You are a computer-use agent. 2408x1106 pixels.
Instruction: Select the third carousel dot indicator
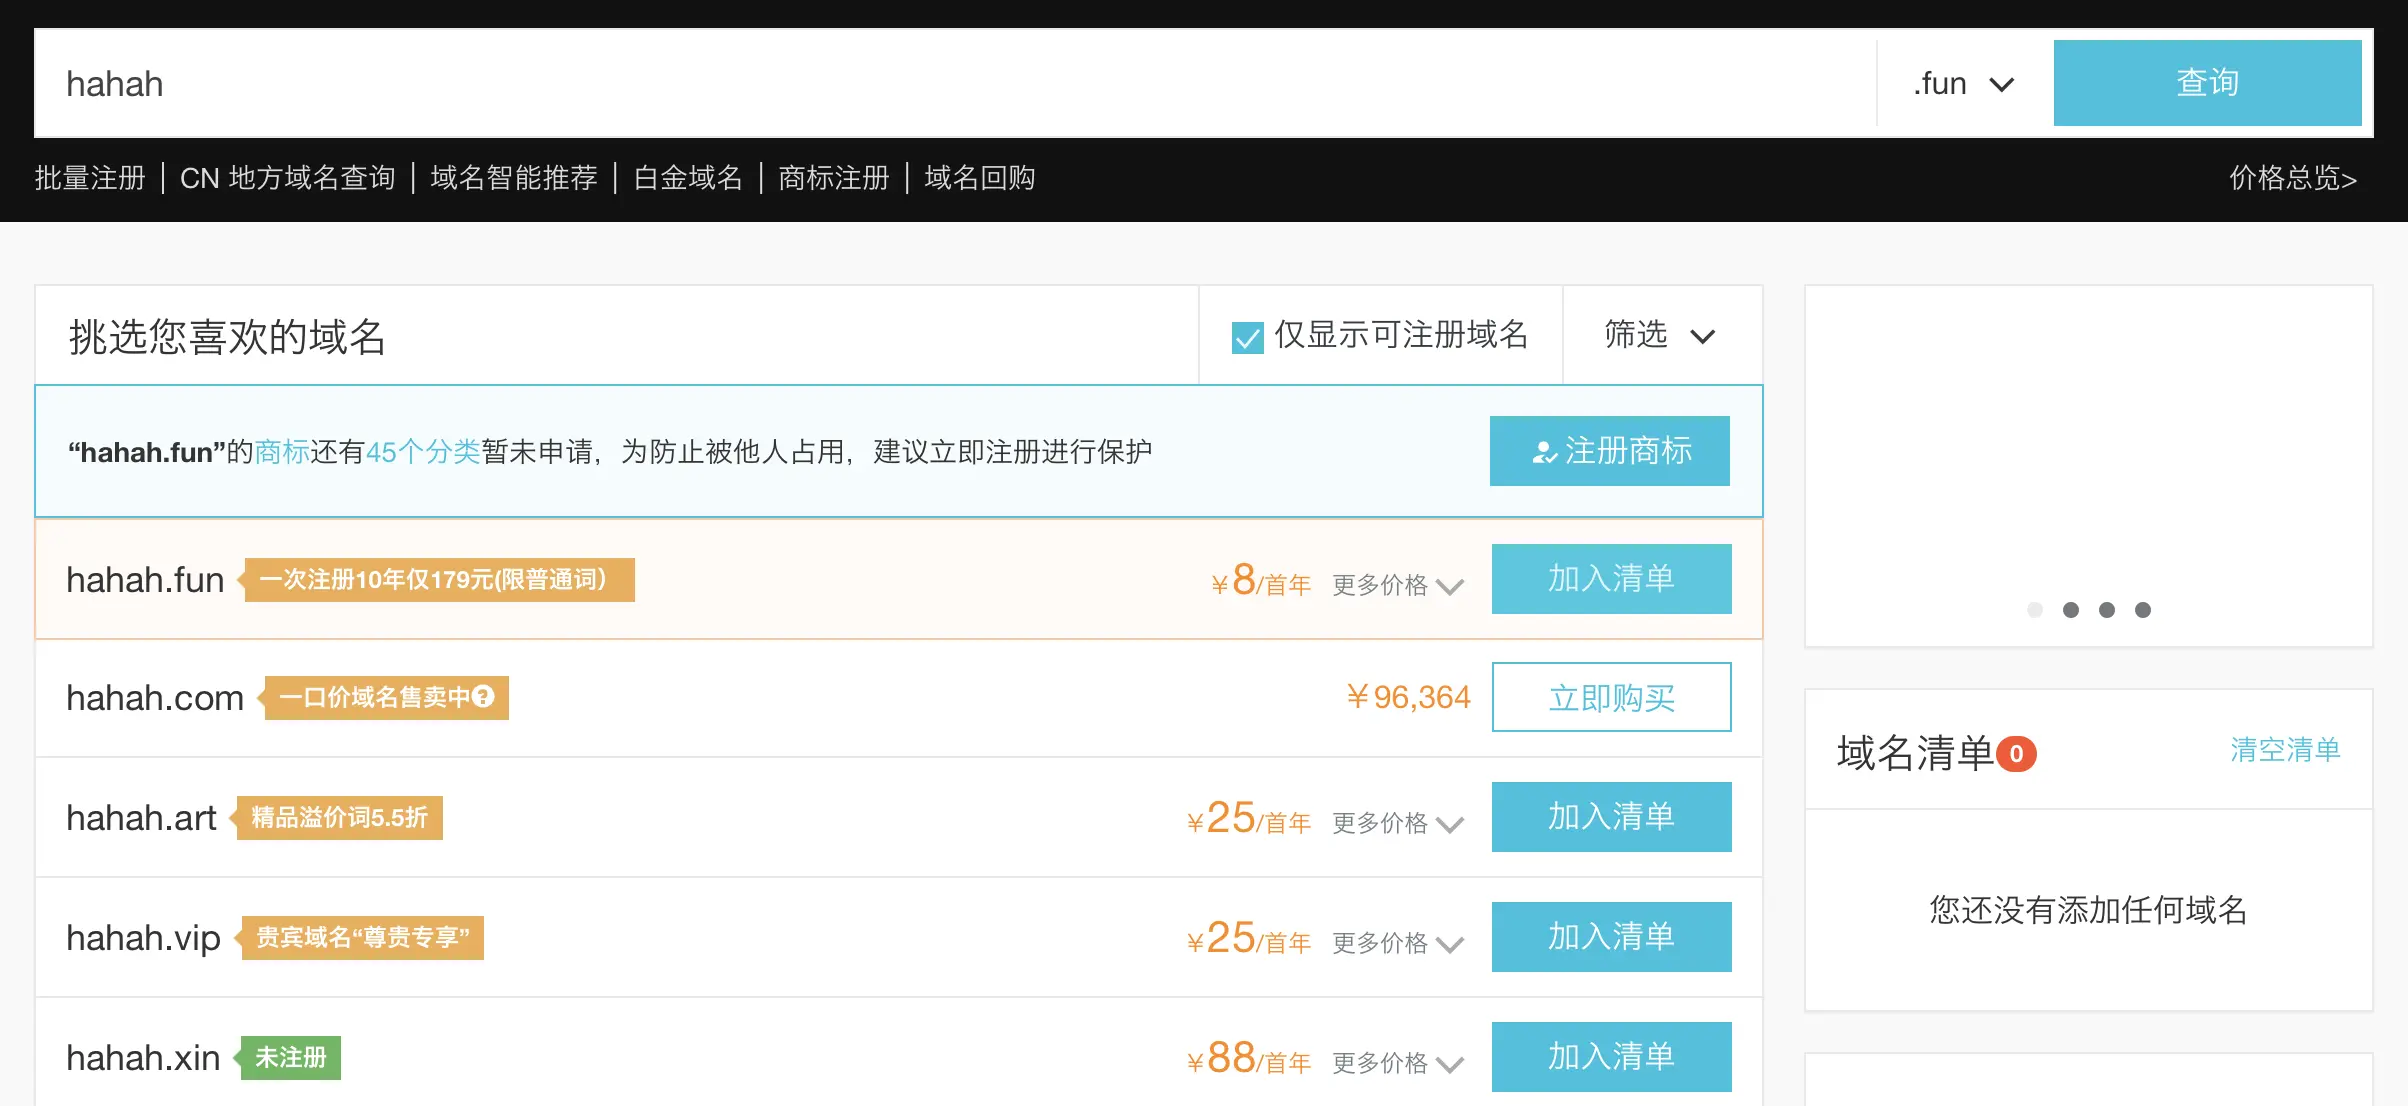[2107, 610]
